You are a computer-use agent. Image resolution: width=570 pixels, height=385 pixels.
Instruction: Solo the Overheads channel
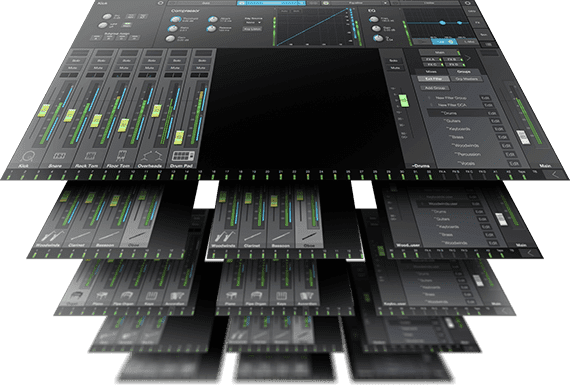(177, 60)
